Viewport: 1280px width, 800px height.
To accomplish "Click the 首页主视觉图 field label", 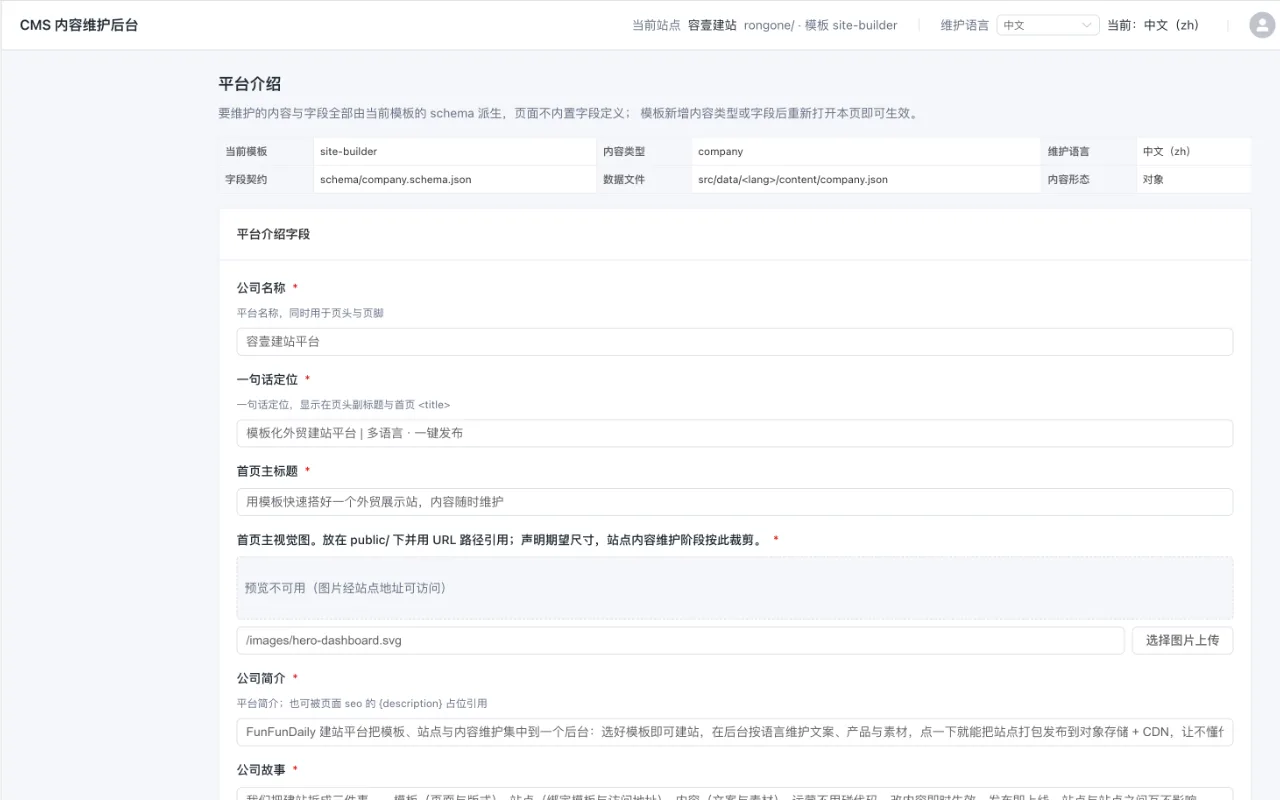I will [x=500, y=540].
